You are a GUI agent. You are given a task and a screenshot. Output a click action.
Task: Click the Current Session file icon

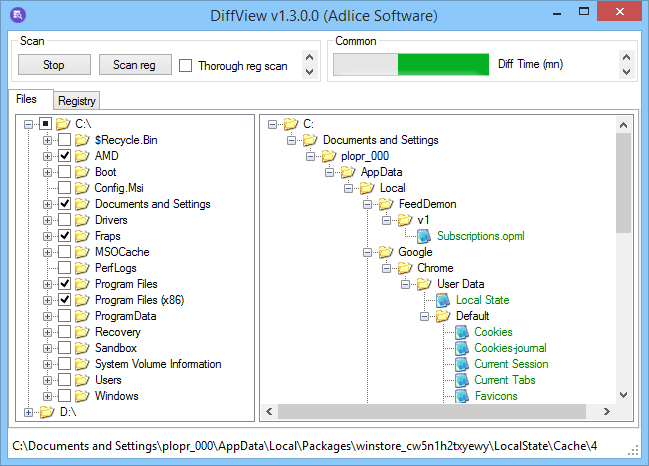(462, 364)
